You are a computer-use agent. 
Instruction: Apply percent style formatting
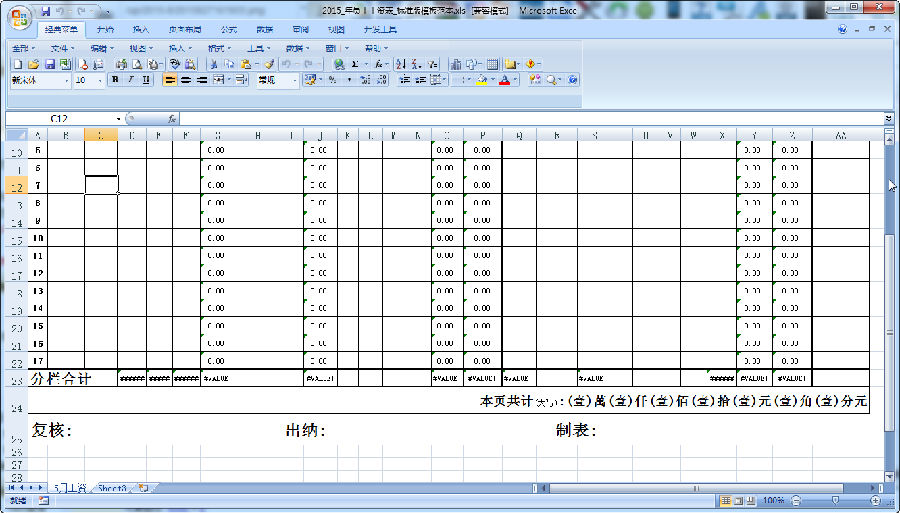pyautogui.click(x=333, y=80)
